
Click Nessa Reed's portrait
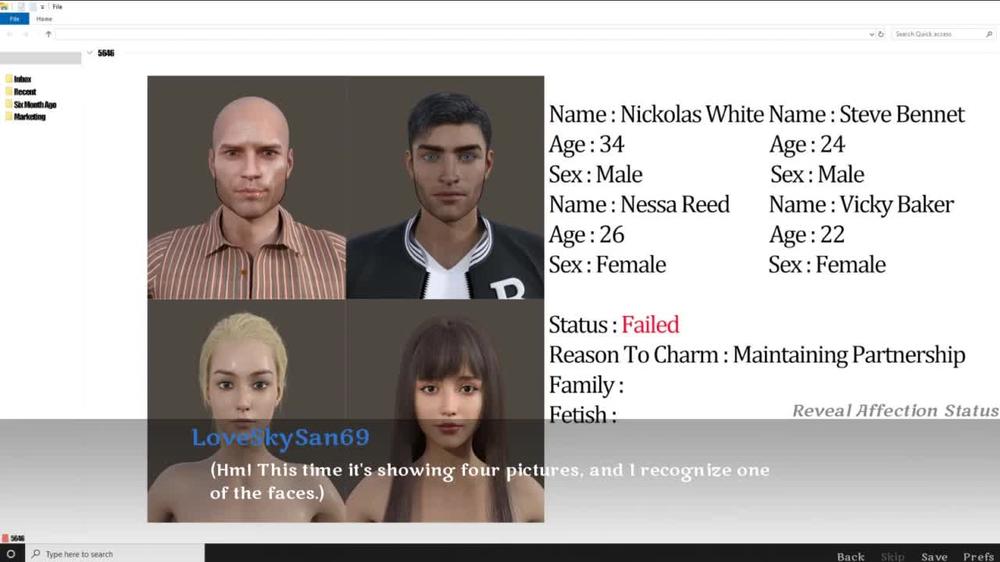tap(247, 411)
